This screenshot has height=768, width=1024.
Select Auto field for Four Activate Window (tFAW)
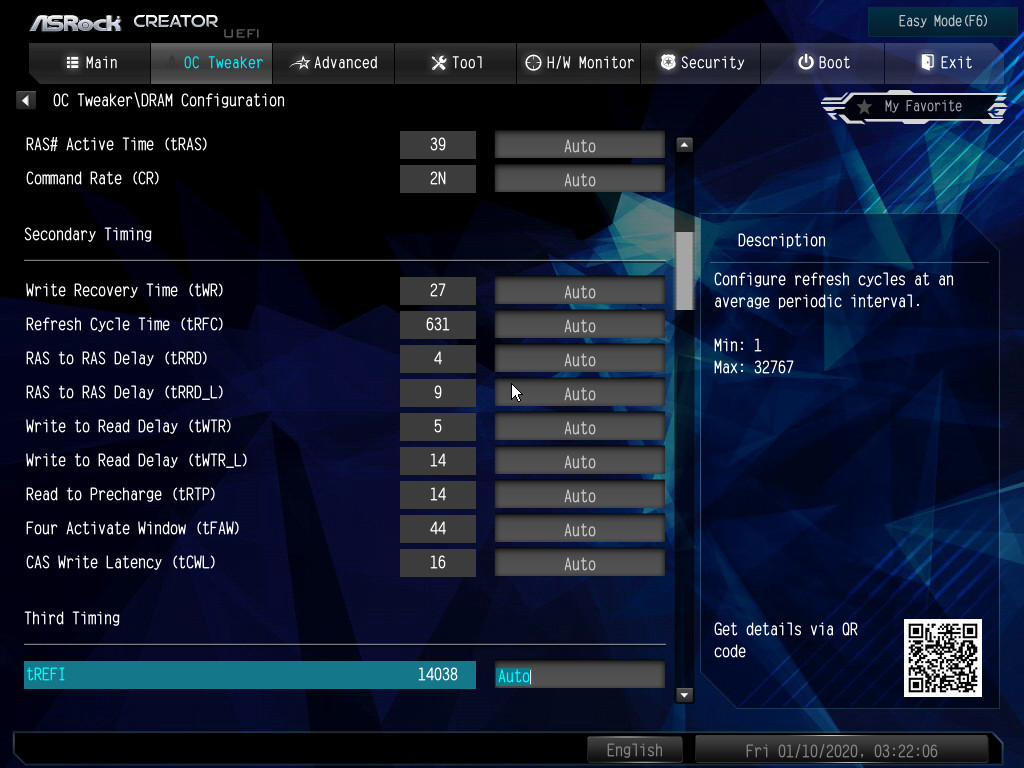pyautogui.click(x=579, y=530)
